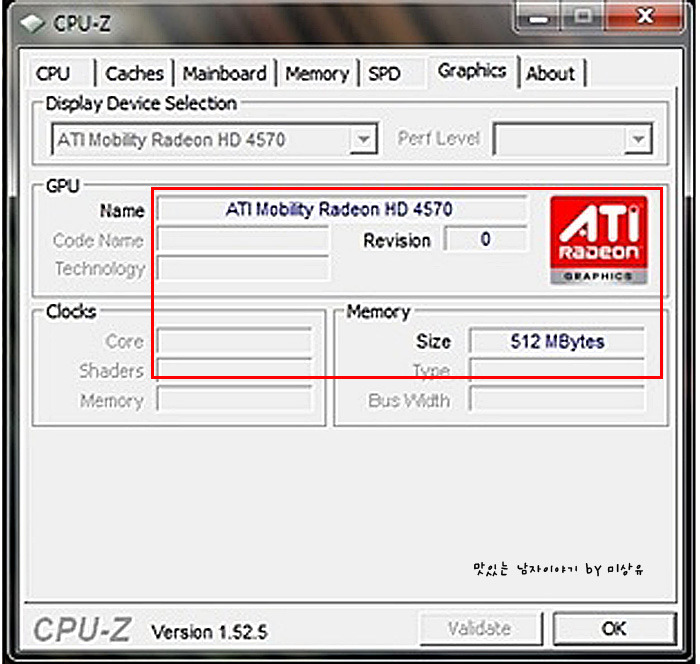The width and height of the screenshot is (700, 664).
Task: Click the Core clock field
Action: click(x=234, y=341)
